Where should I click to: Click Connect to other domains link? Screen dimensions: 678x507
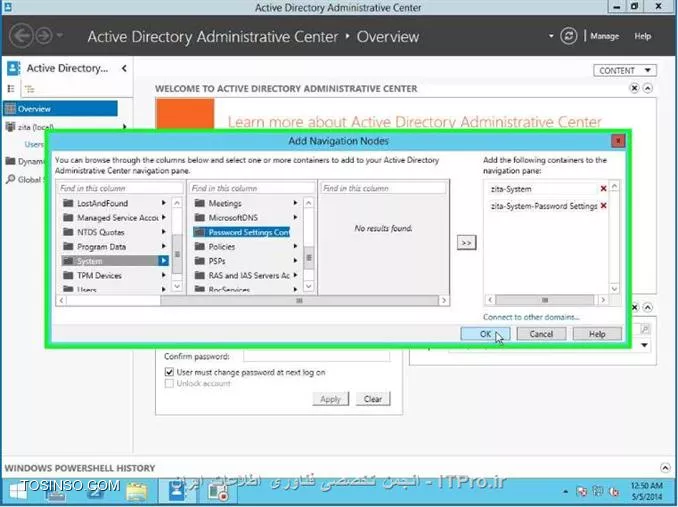tap(531, 317)
